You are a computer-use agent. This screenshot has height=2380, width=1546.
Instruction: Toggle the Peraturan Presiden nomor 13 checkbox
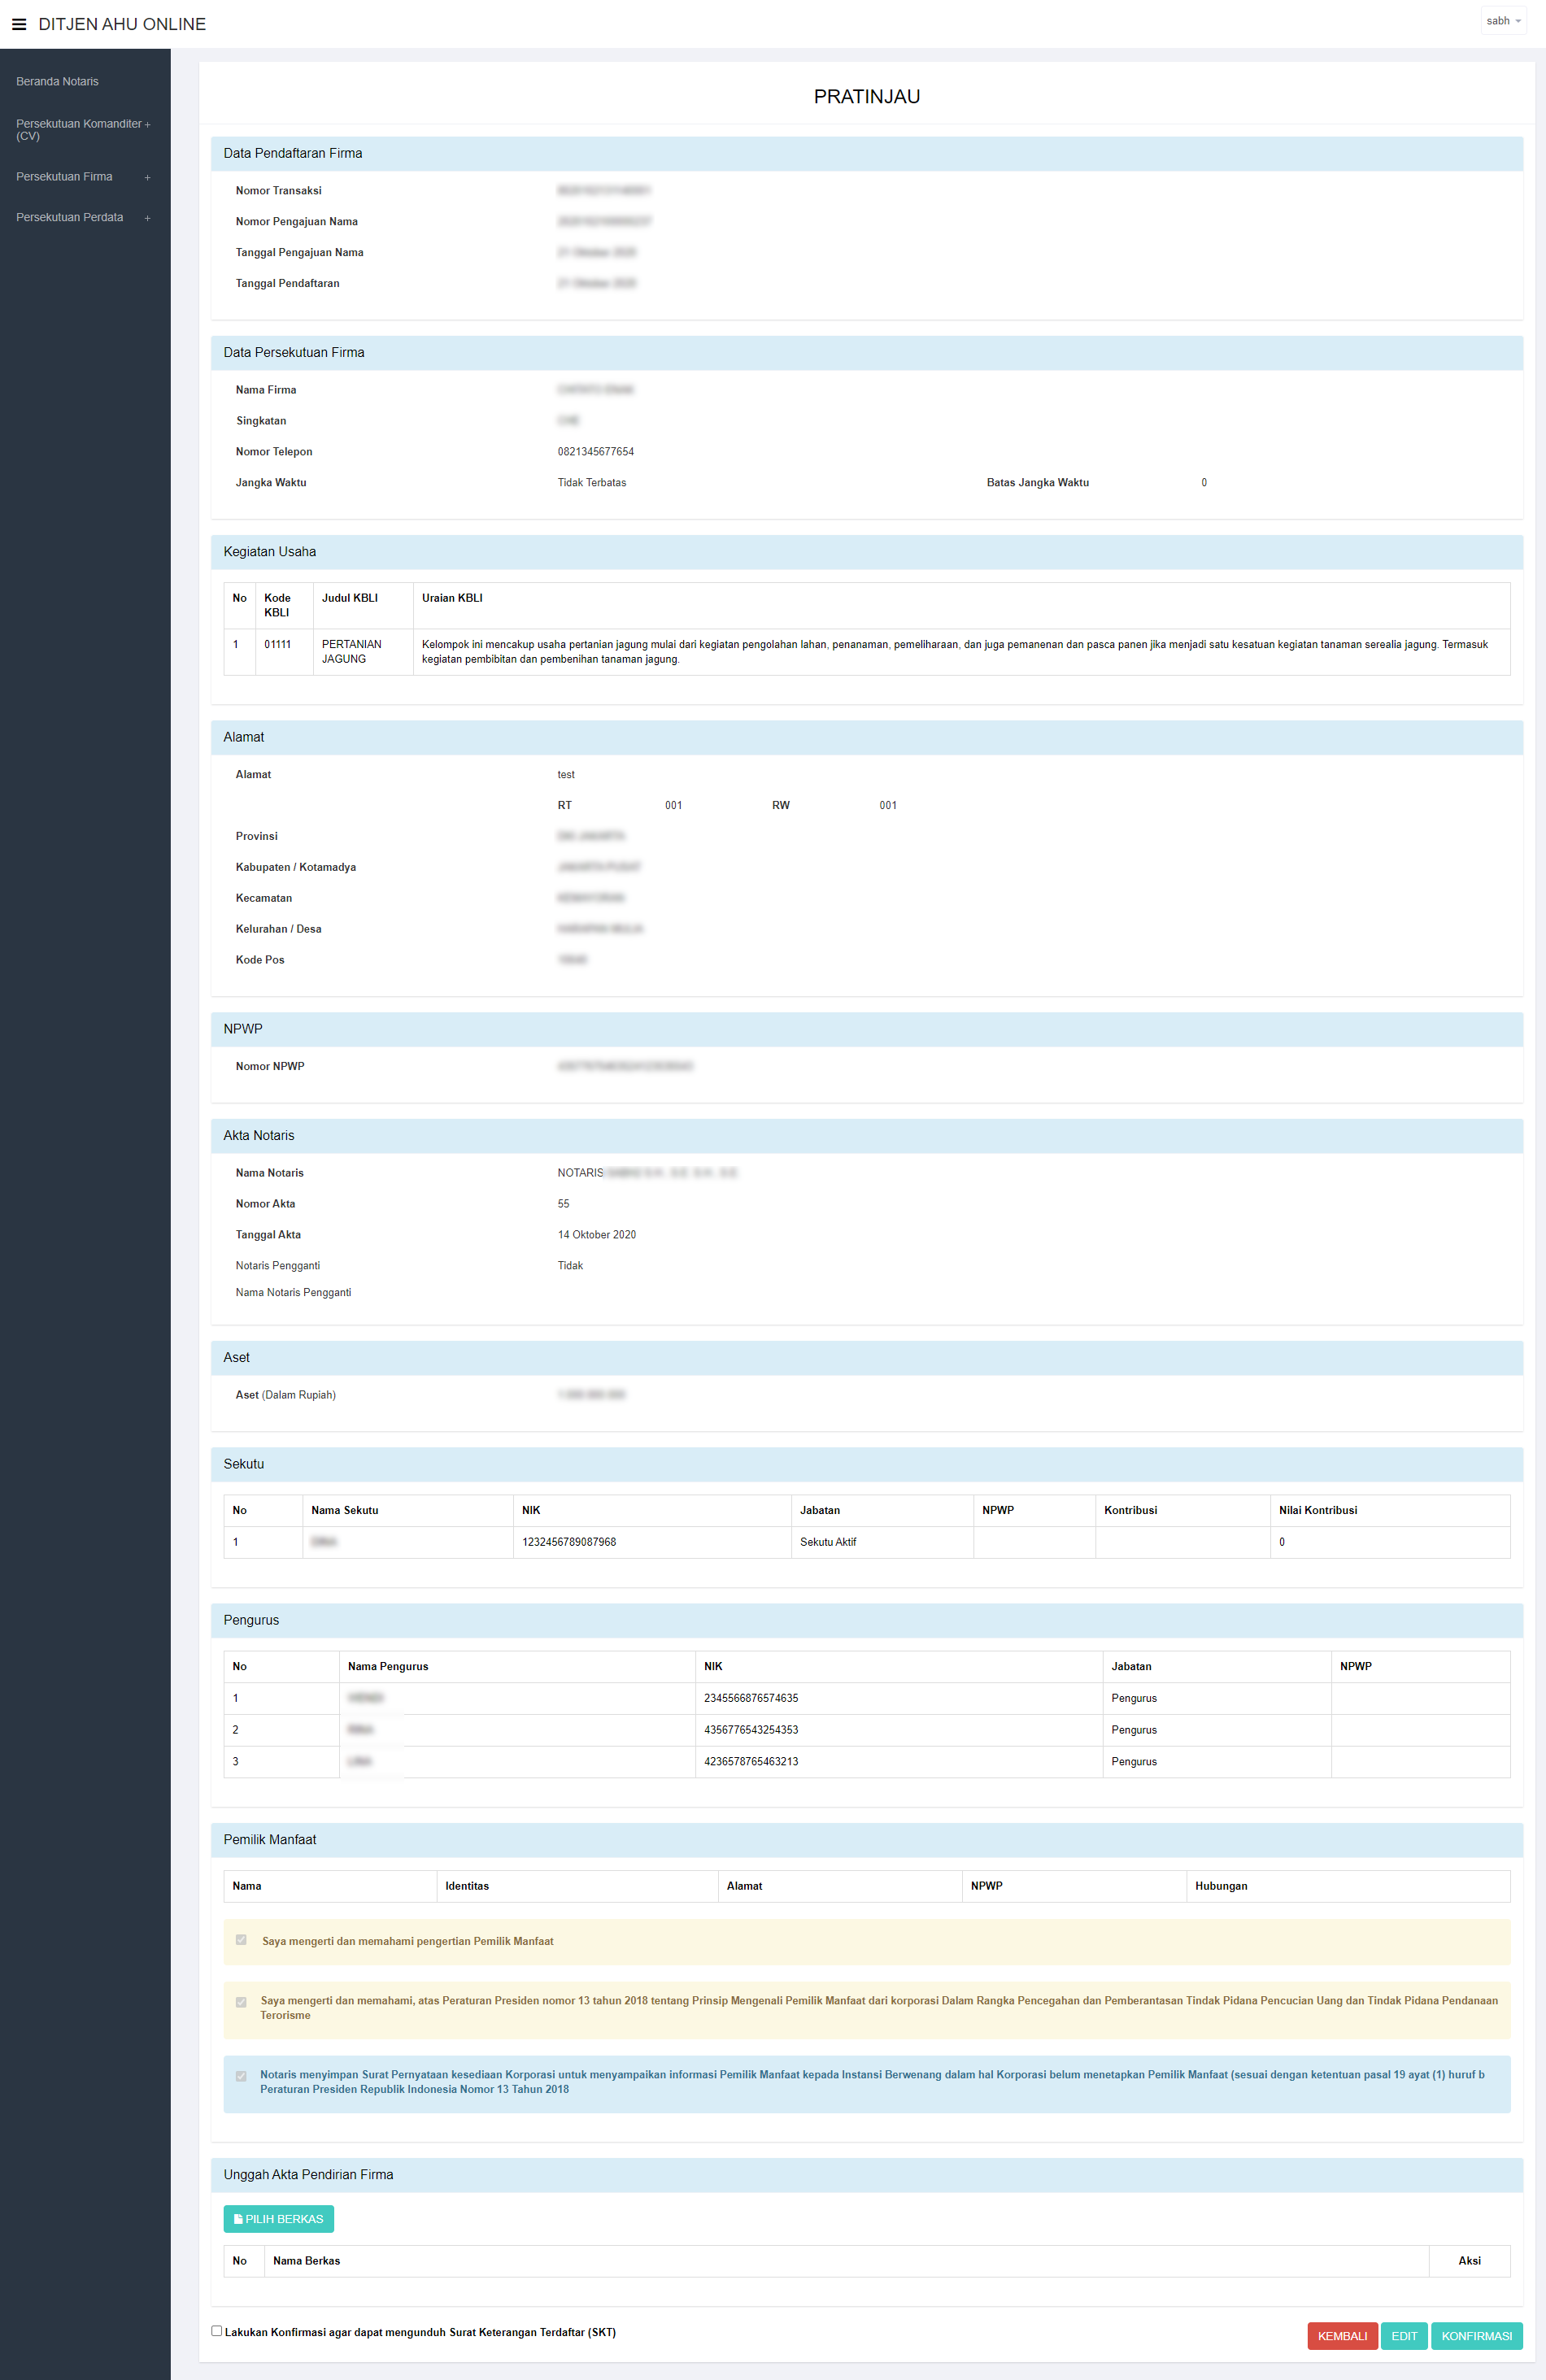(x=241, y=2002)
